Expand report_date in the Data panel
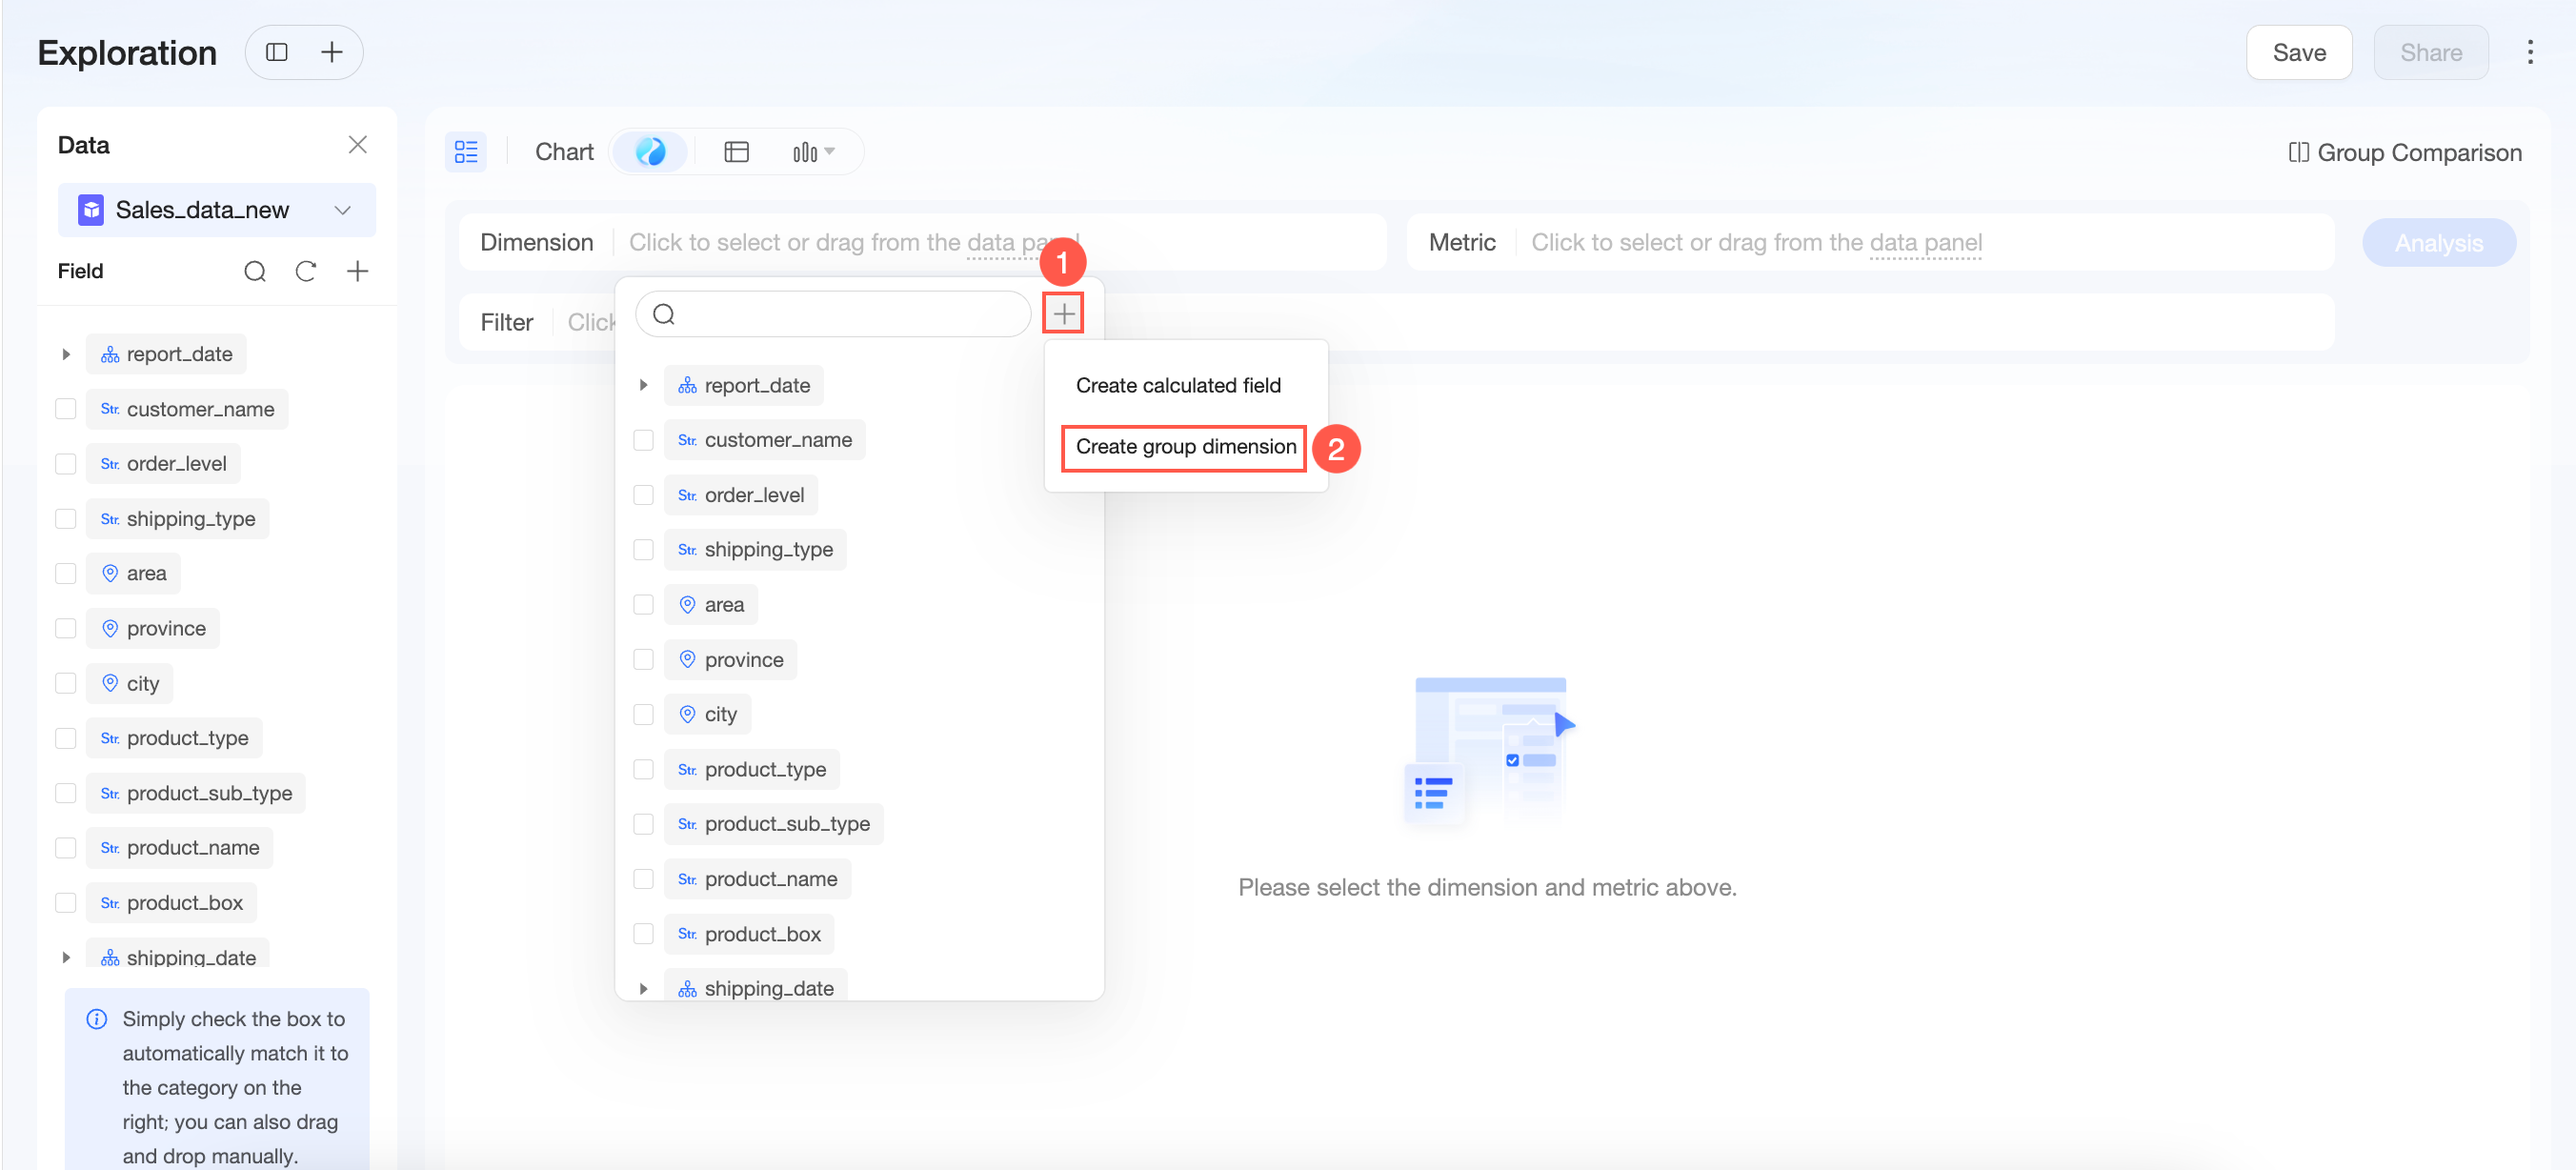Screen dimensions: 2576x1170 (66, 354)
